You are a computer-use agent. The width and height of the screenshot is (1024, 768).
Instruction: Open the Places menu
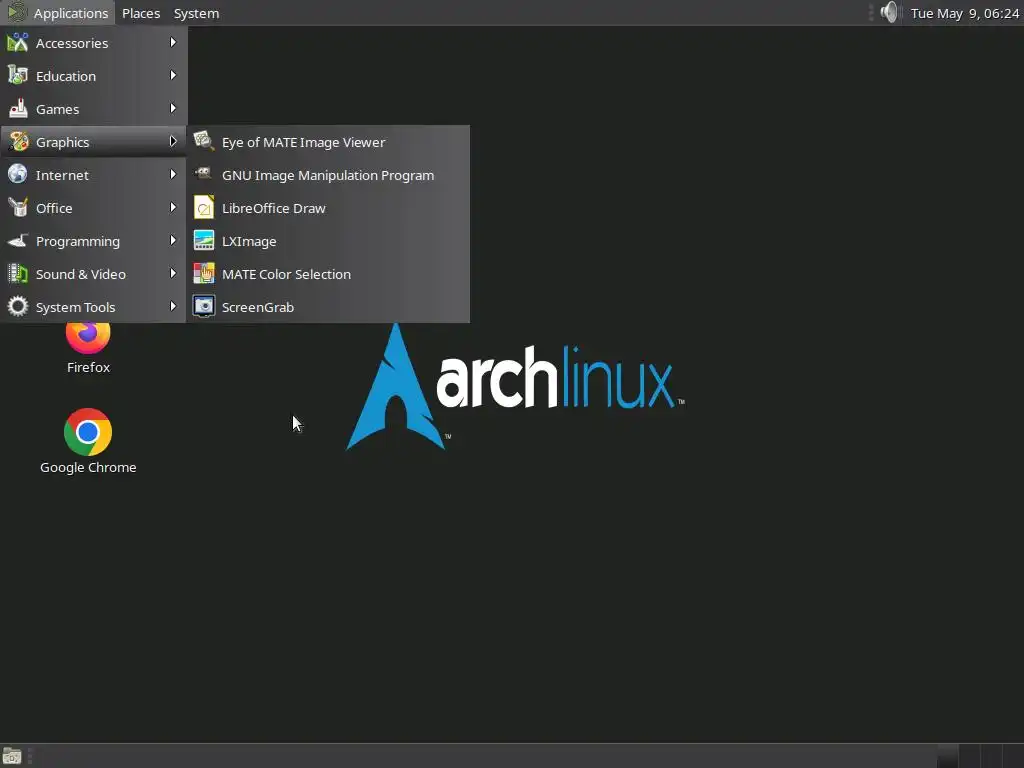click(141, 13)
